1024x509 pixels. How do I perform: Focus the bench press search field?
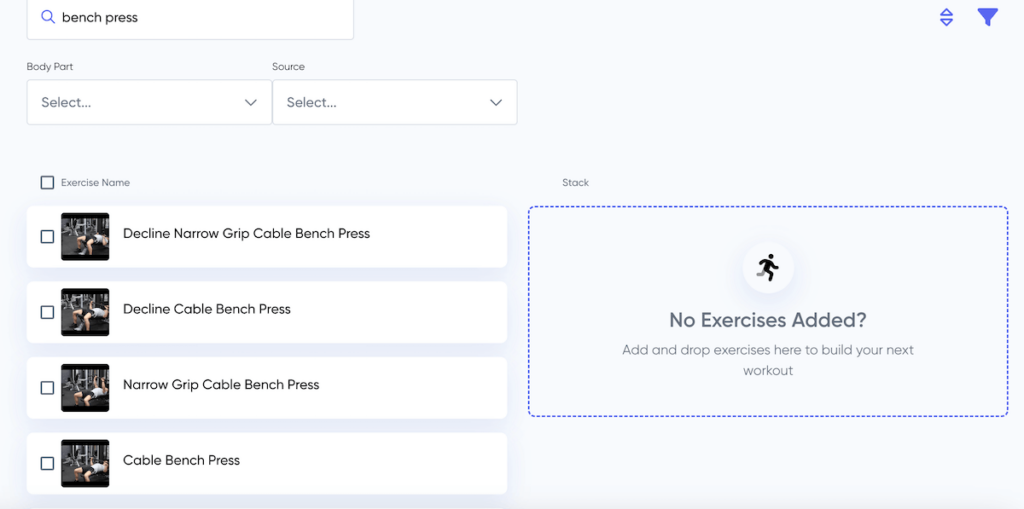[x=200, y=18]
